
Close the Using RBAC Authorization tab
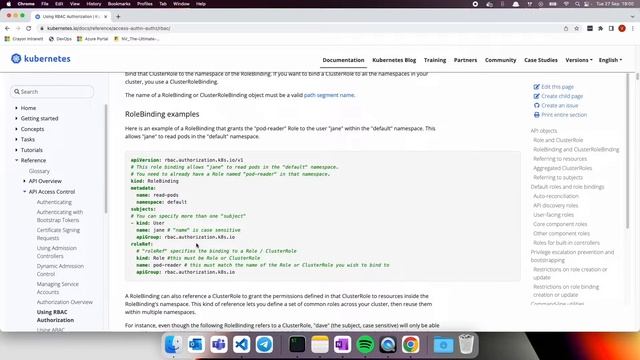(106, 17)
